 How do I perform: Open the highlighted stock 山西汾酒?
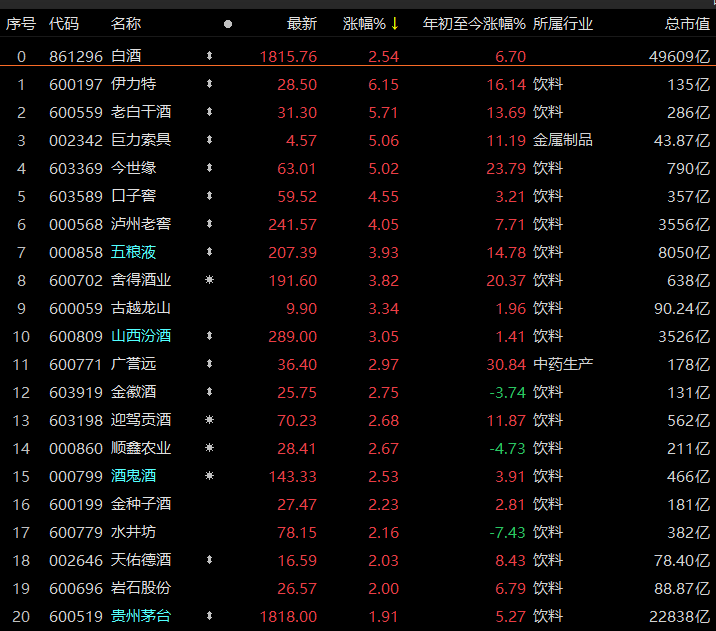point(141,336)
